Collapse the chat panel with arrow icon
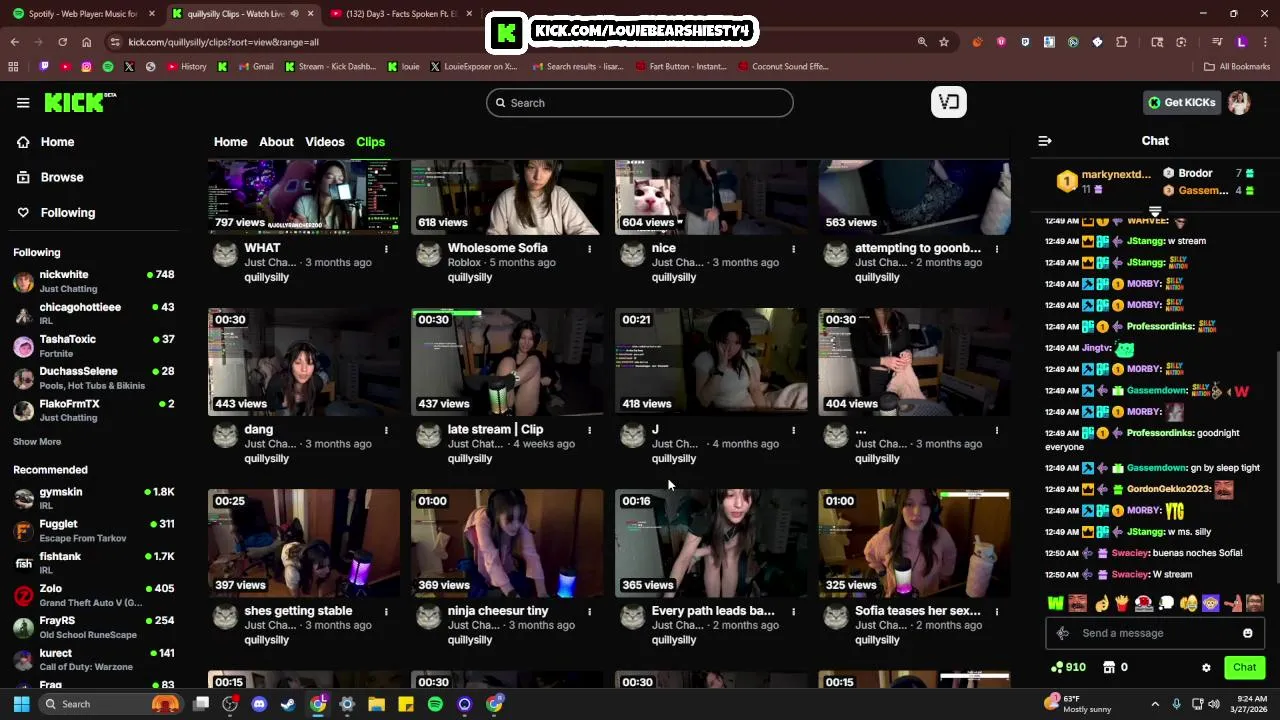Image resolution: width=1280 pixels, height=720 pixels. click(1045, 141)
